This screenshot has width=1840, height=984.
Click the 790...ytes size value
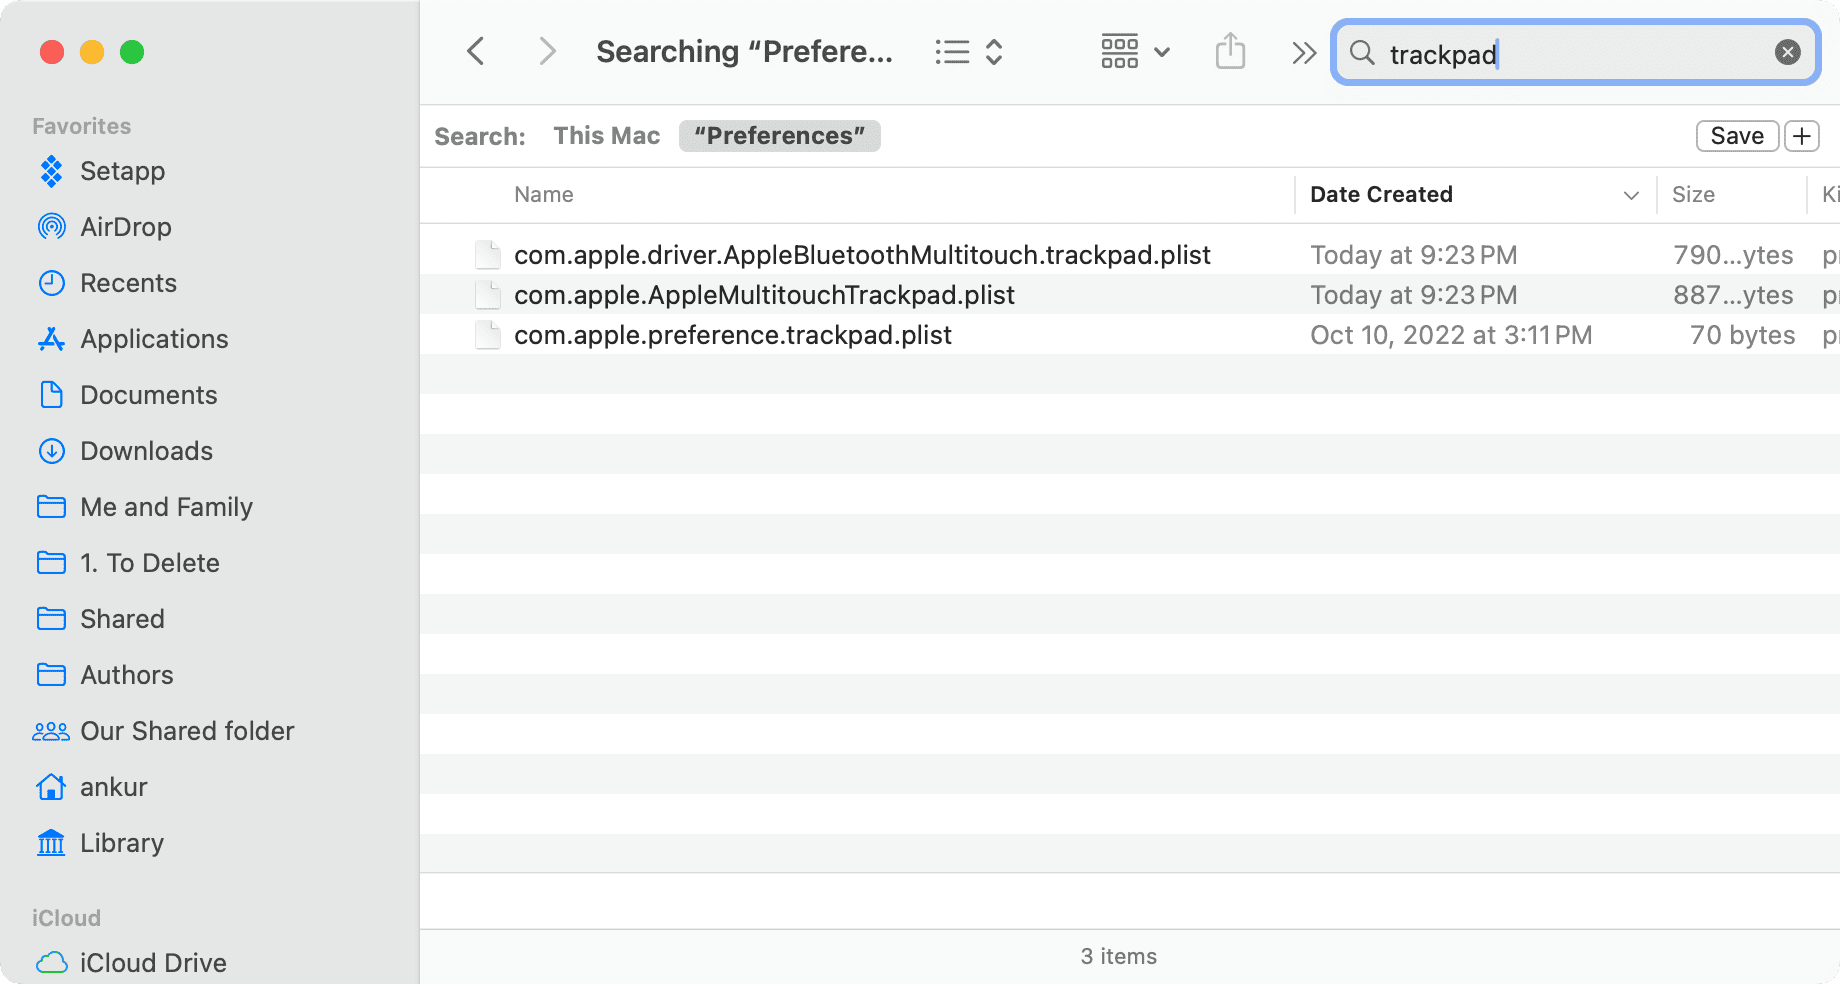pos(1733,255)
